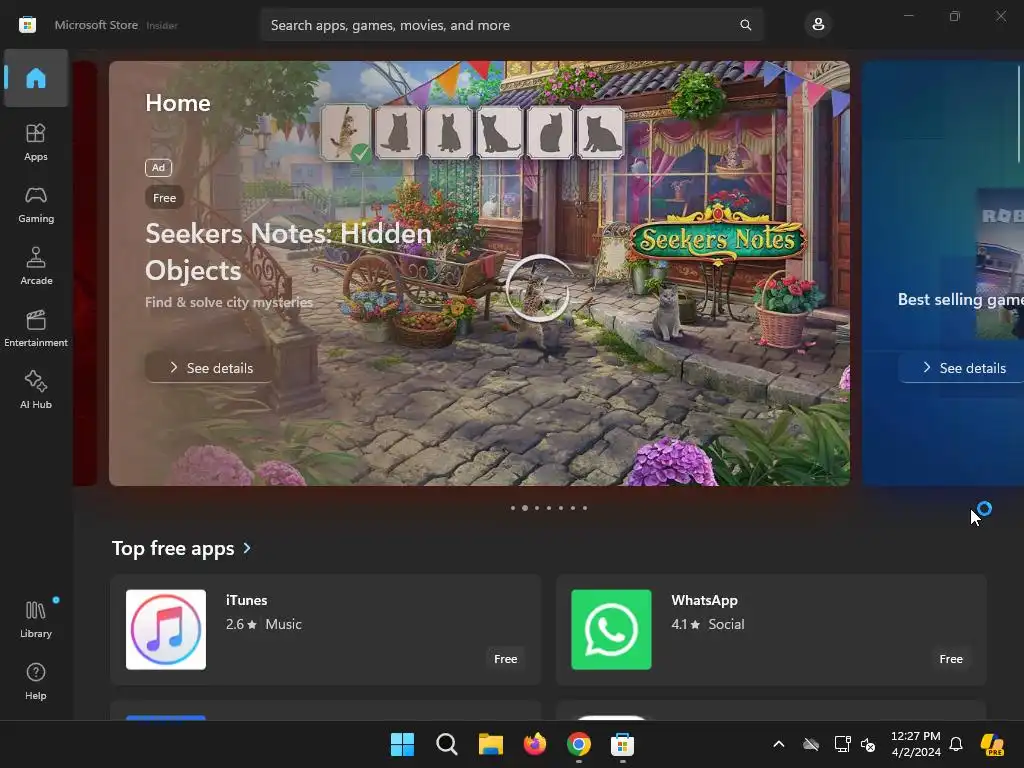
Task: Click the 4.1 star Social rating for WhatsApp
Action: click(708, 624)
